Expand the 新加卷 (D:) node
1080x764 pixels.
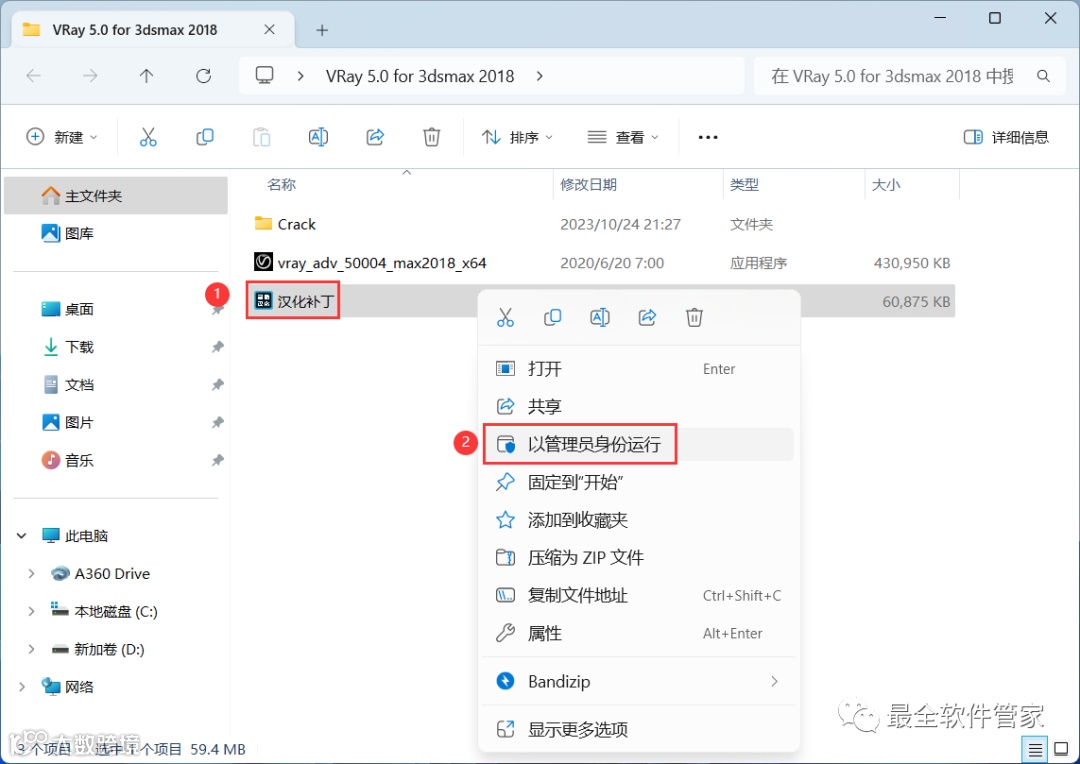tap(31, 649)
